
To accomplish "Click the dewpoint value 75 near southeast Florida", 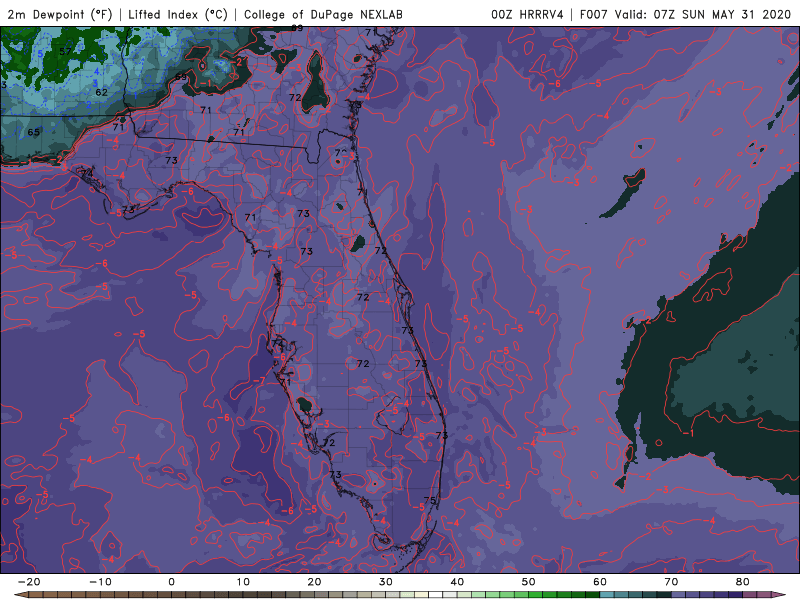I will [x=430, y=500].
